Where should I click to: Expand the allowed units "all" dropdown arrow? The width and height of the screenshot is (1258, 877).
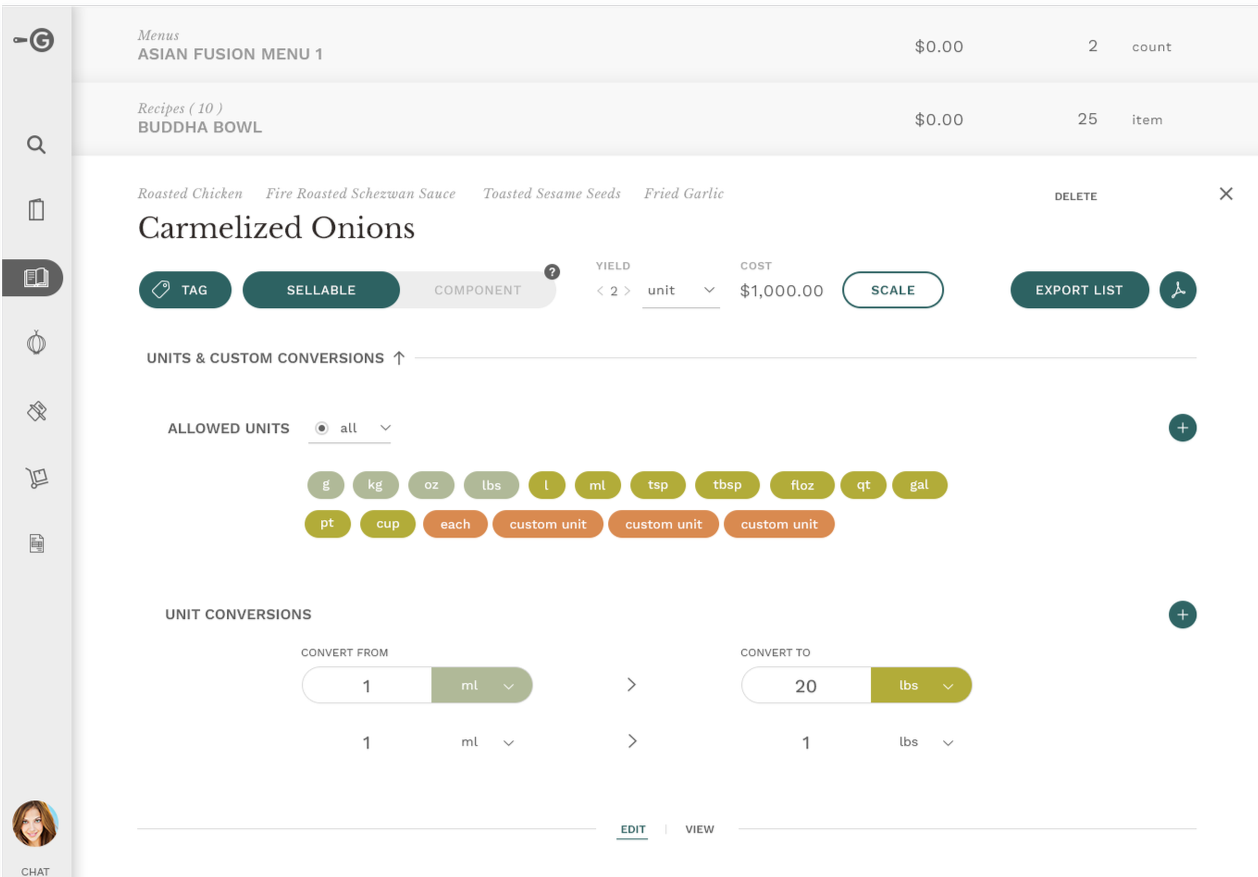[x=384, y=428]
